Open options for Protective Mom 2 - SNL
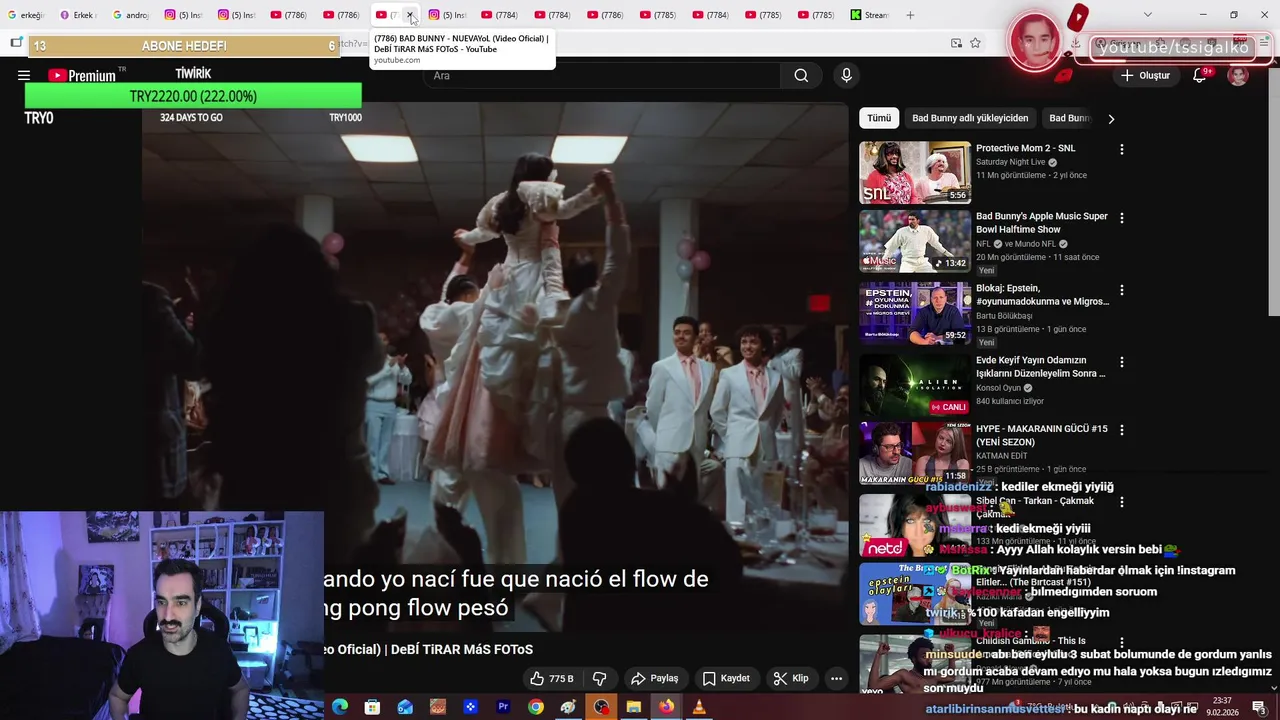Viewport: 1280px width, 720px height. [1121, 149]
